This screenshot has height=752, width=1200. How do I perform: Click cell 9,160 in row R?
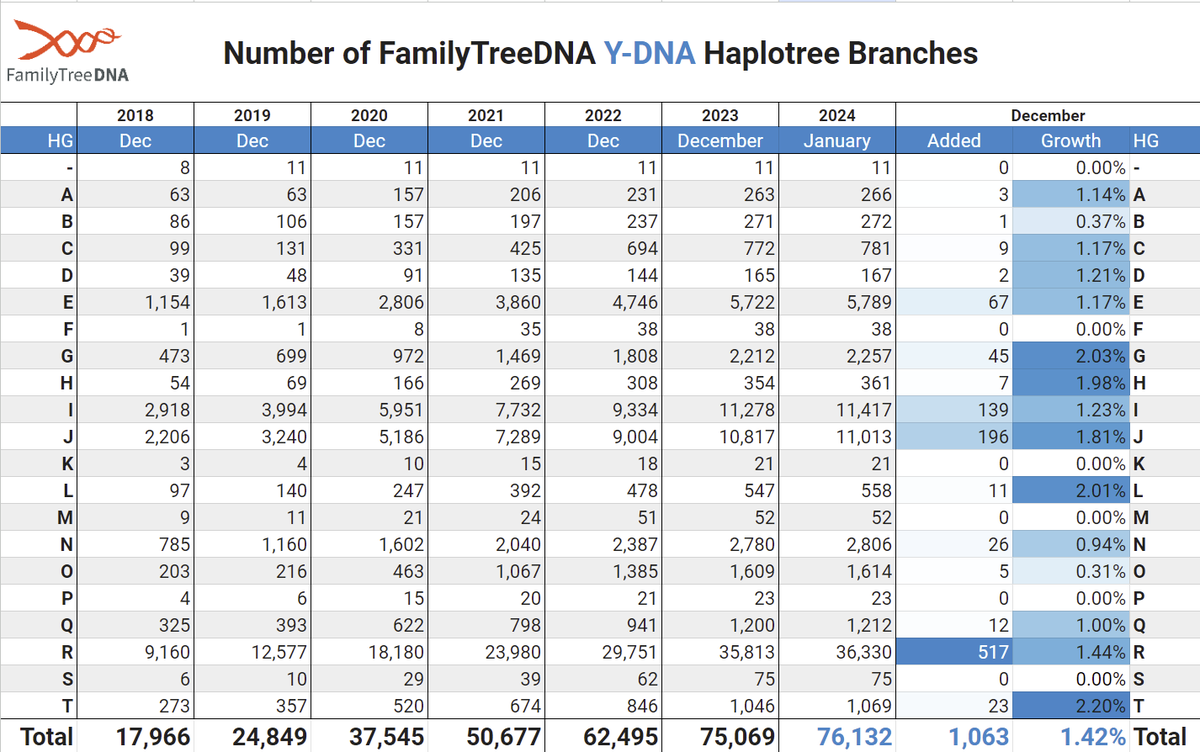[x=135, y=652]
